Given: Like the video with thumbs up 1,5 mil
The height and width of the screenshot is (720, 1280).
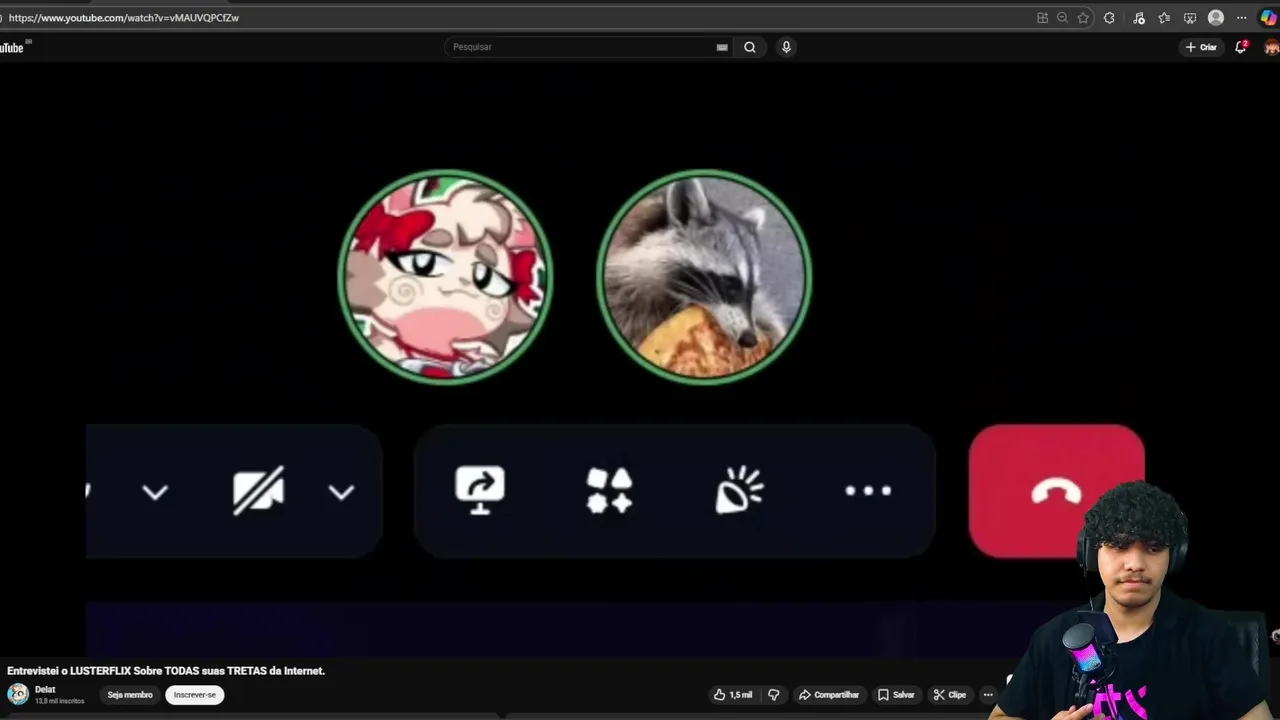Looking at the screenshot, I should coord(733,695).
